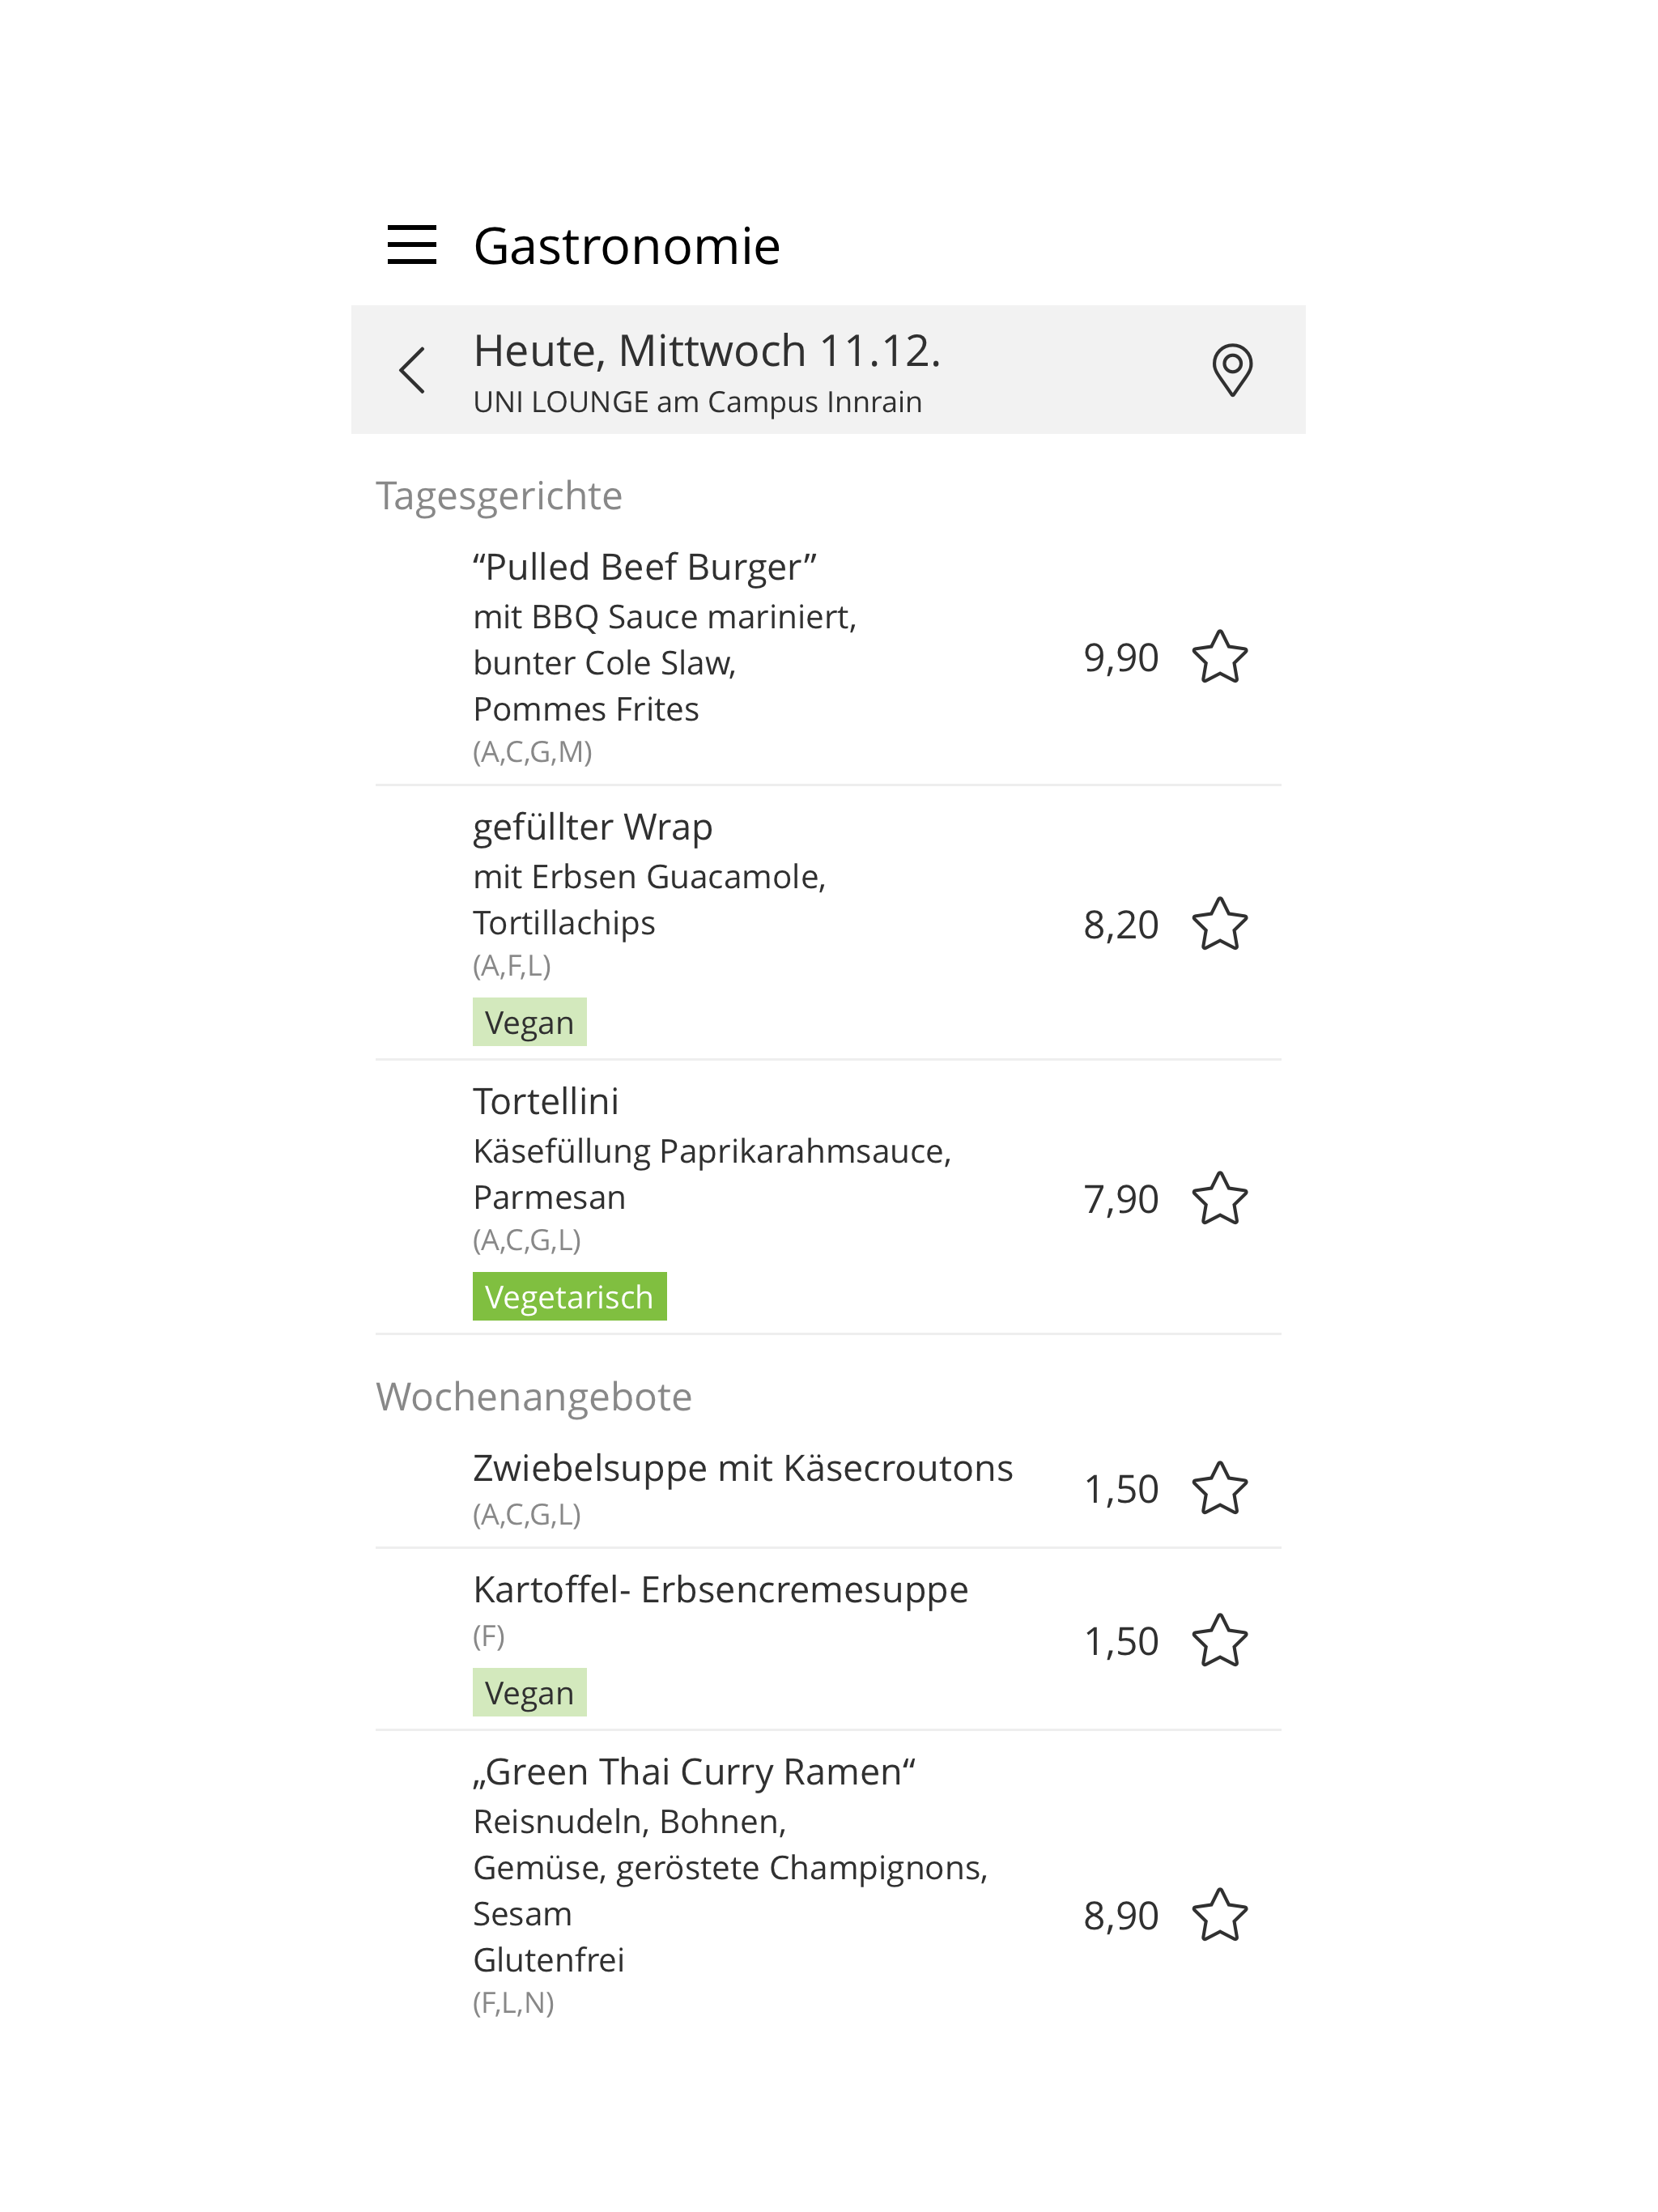1658x2212 pixels.
Task: Select UNI LOUNGE am Campus Innrain
Action: coord(697,402)
